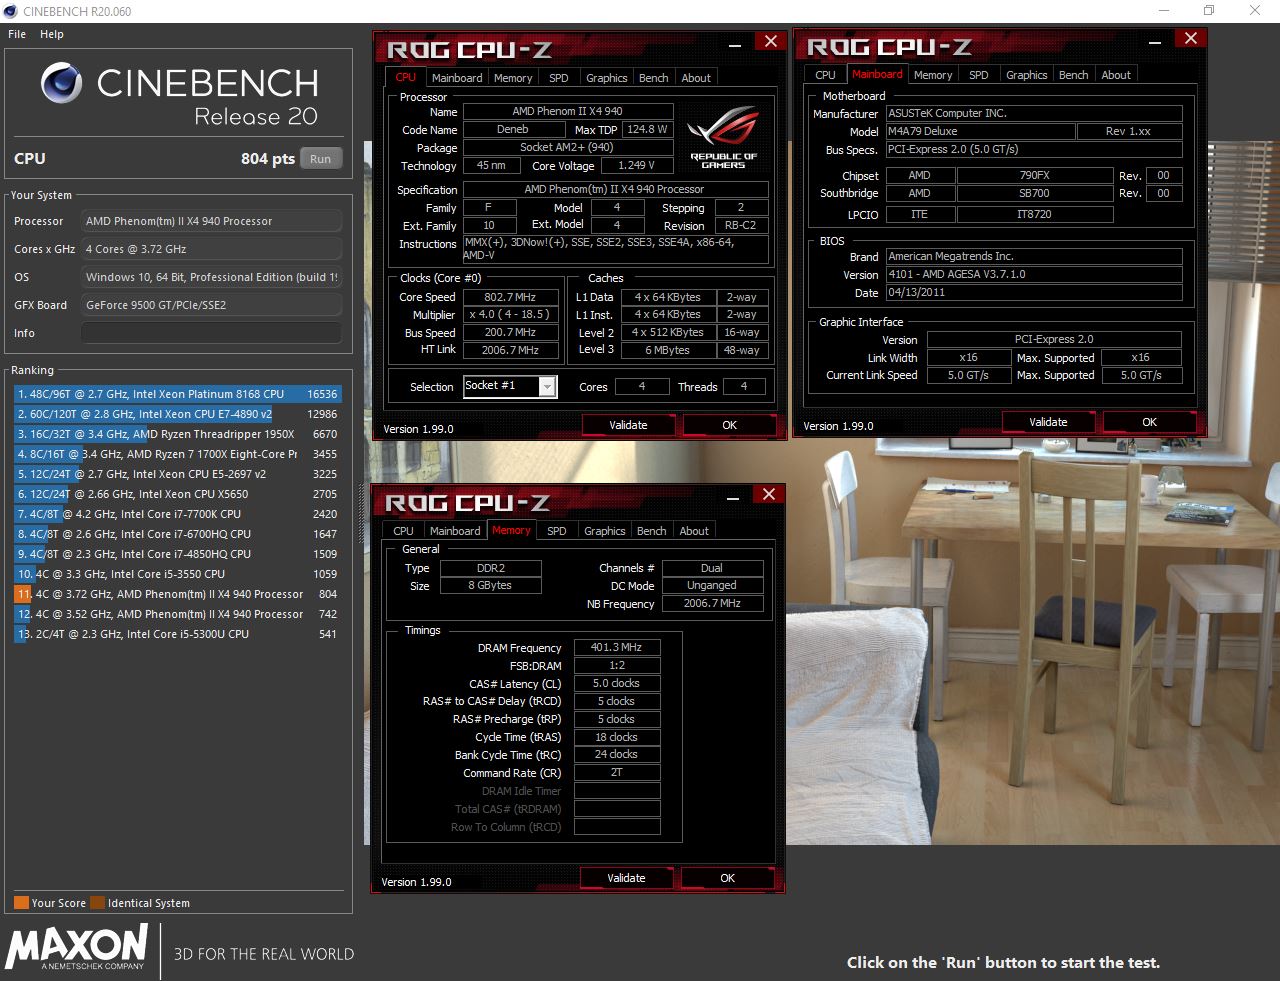
Task: Click the orange Your Score legend swatch
Action: pos(21,903)
